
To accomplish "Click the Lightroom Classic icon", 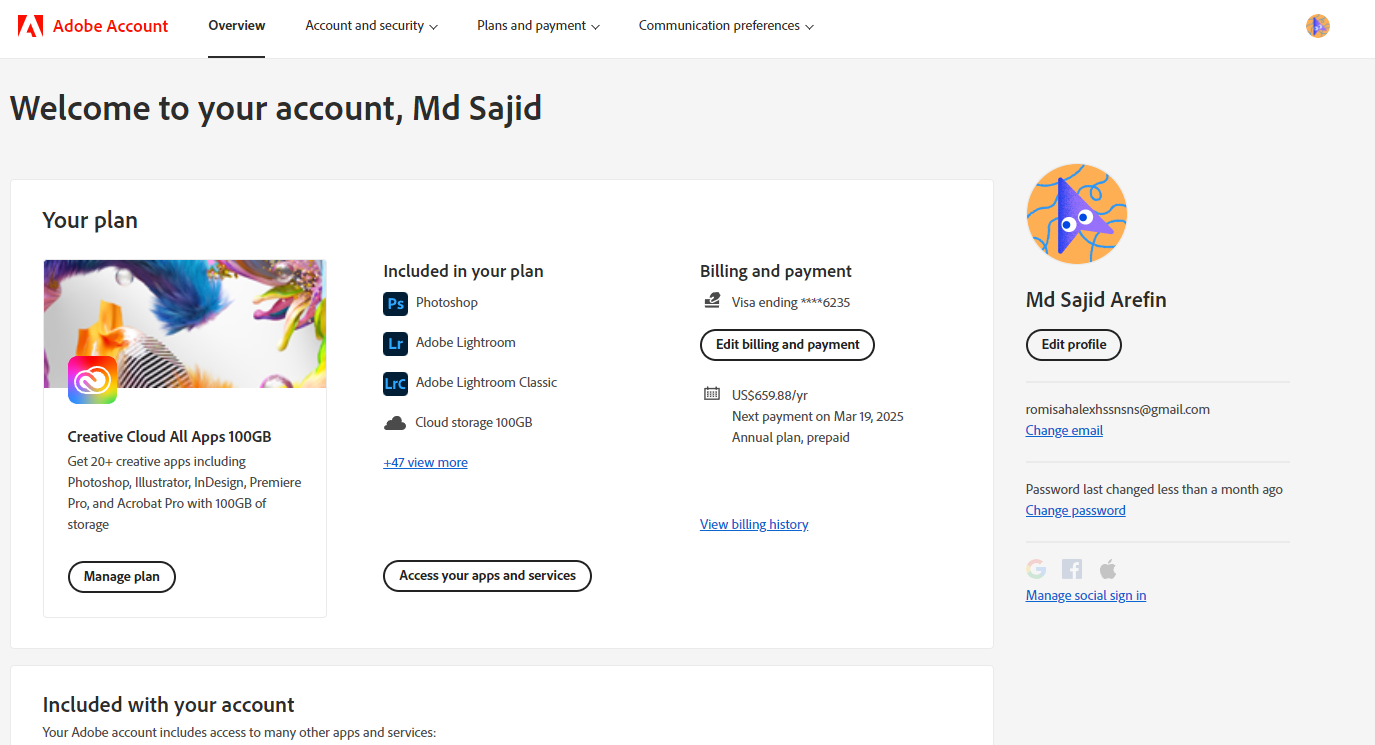I will point(395,383).
